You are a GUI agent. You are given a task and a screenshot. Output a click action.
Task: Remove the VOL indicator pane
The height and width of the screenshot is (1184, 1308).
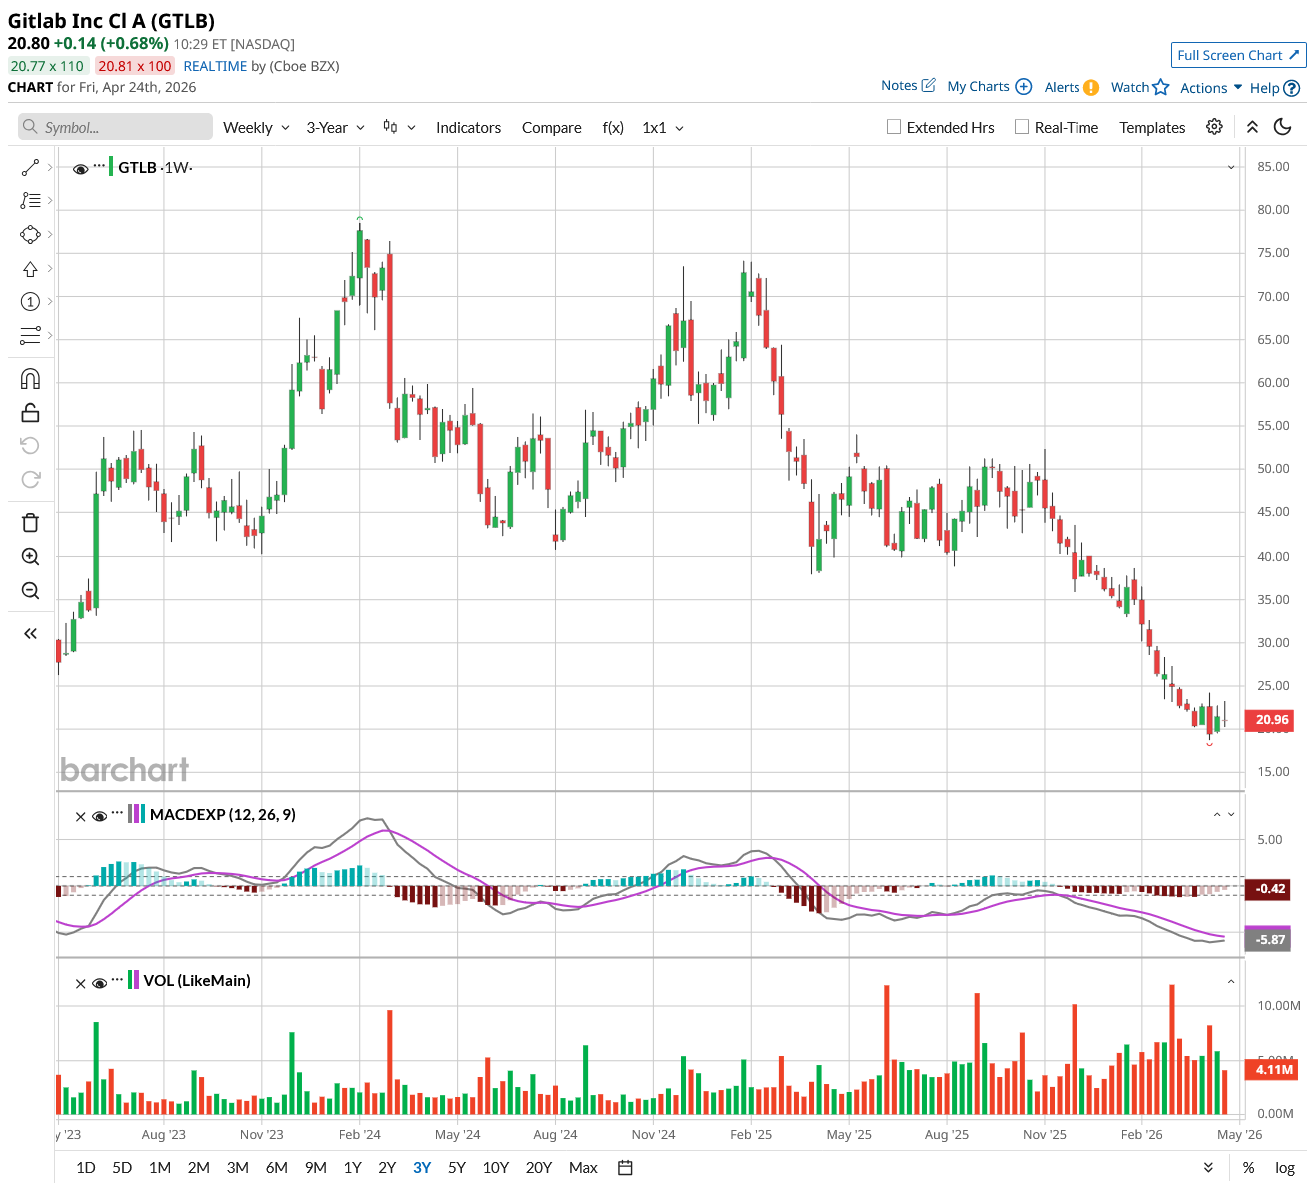(x=81, y=983)
